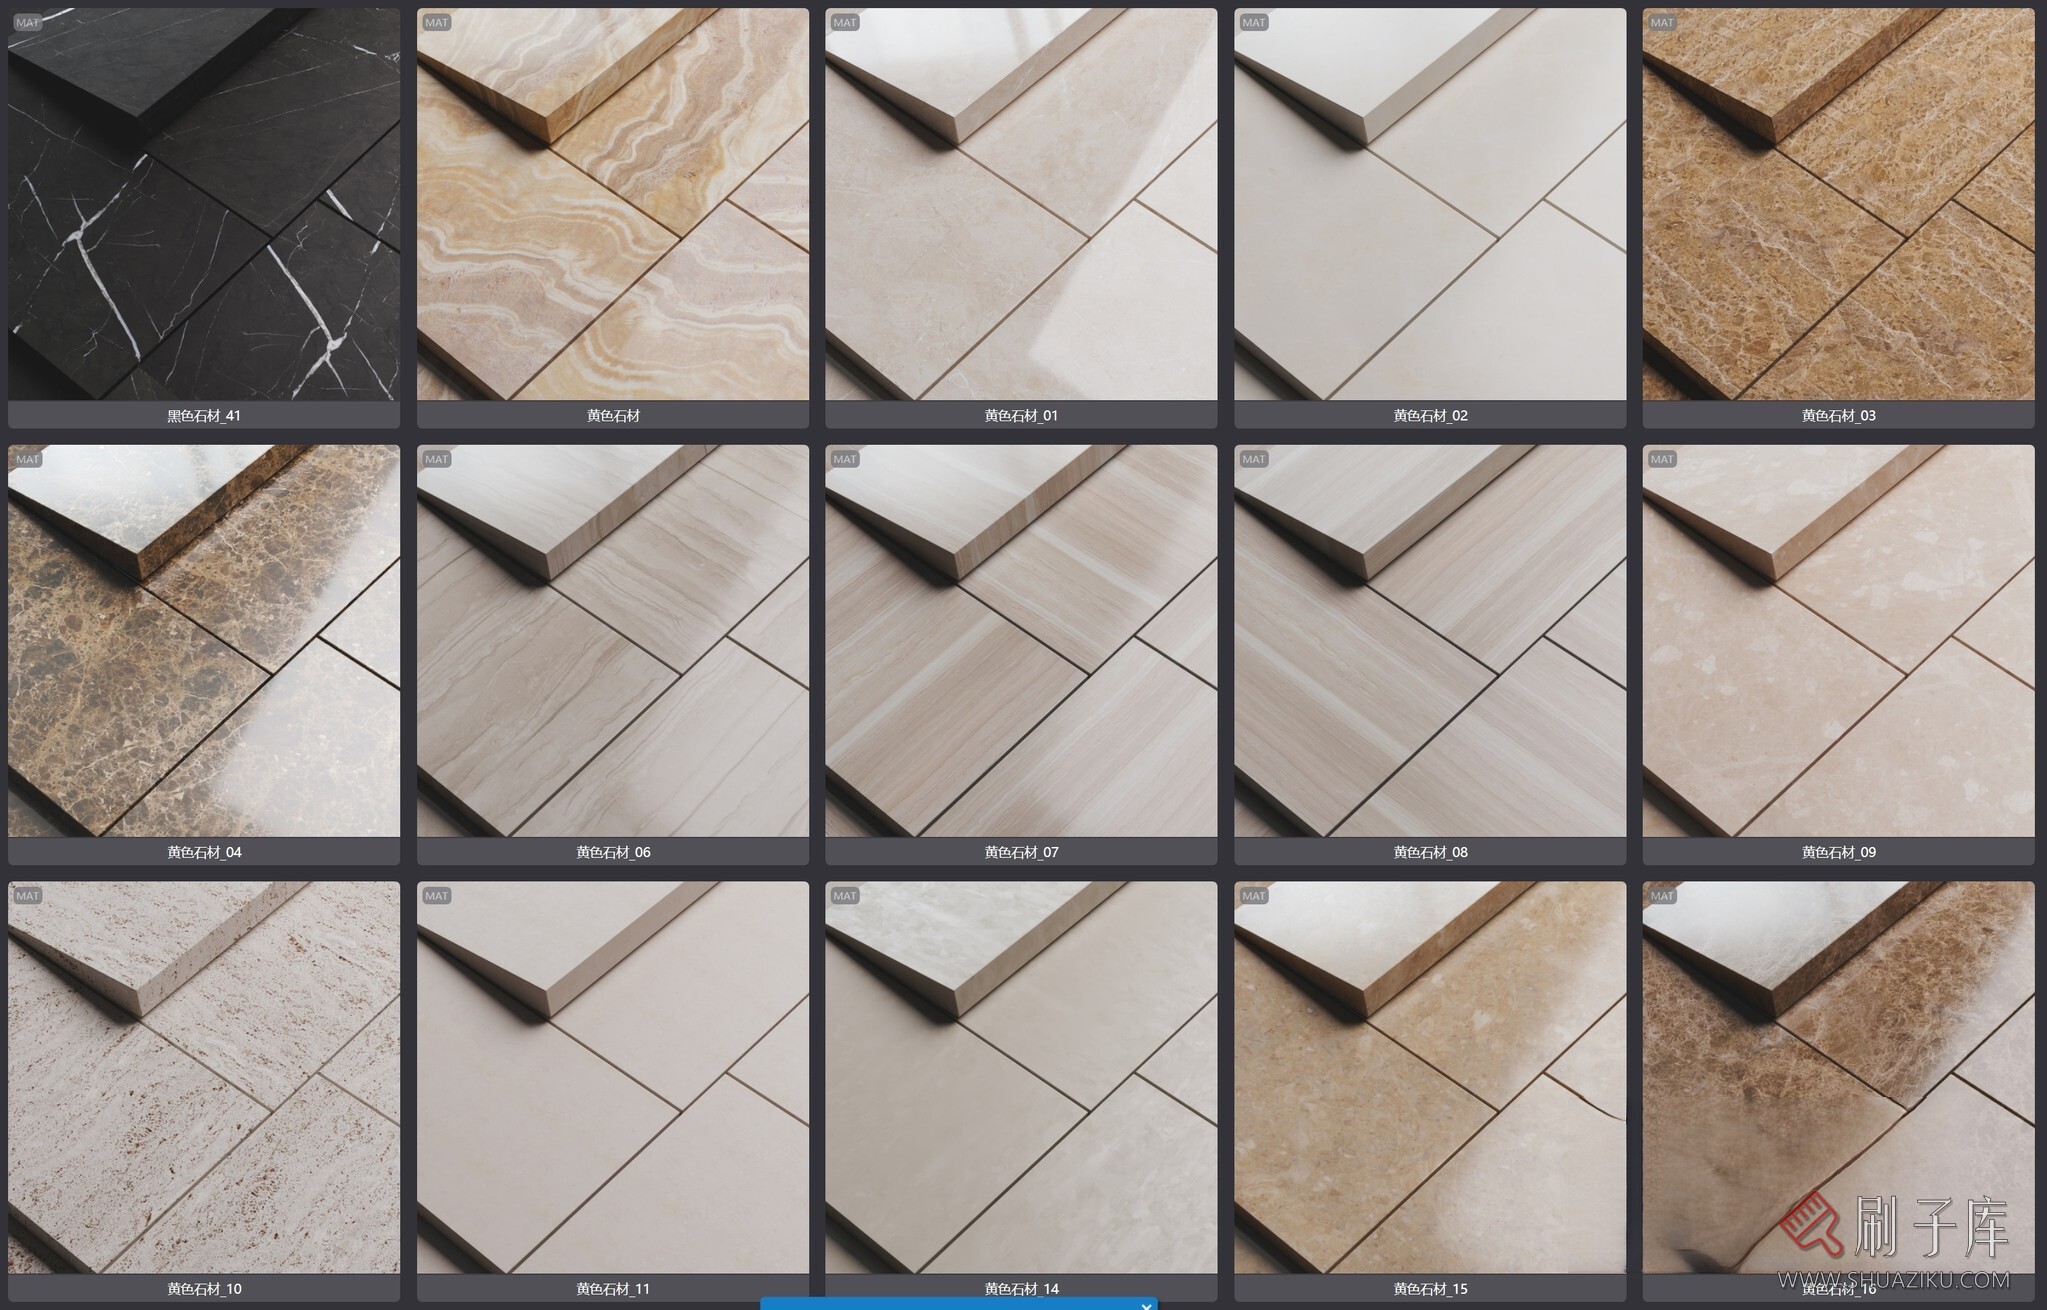Click MAT badge on 黑色石材_41 thumbnail

click(27, 23)
